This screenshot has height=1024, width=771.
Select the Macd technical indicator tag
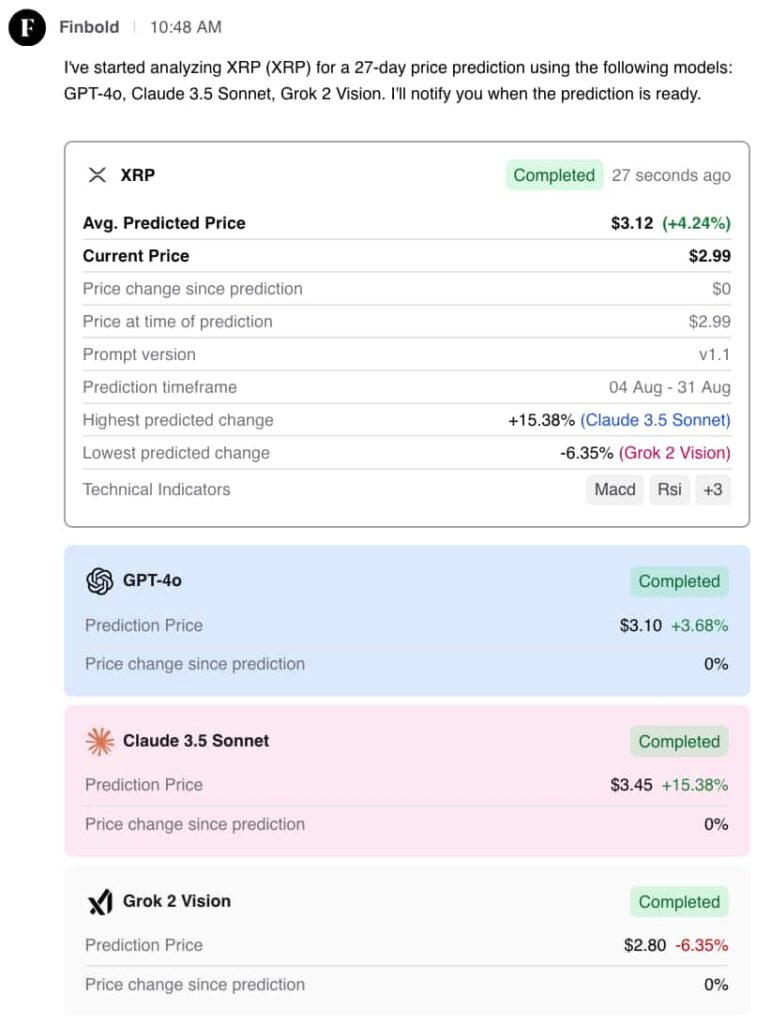[x=615, y=489]
